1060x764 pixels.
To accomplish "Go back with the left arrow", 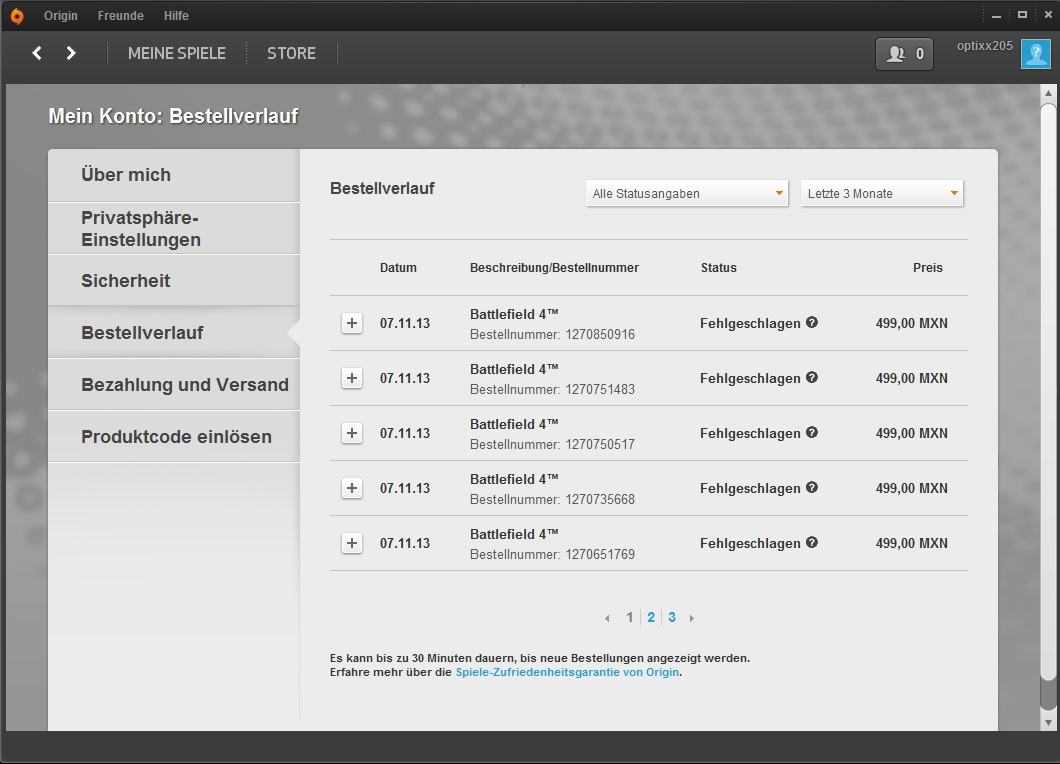I will click(x=37, y=53).
